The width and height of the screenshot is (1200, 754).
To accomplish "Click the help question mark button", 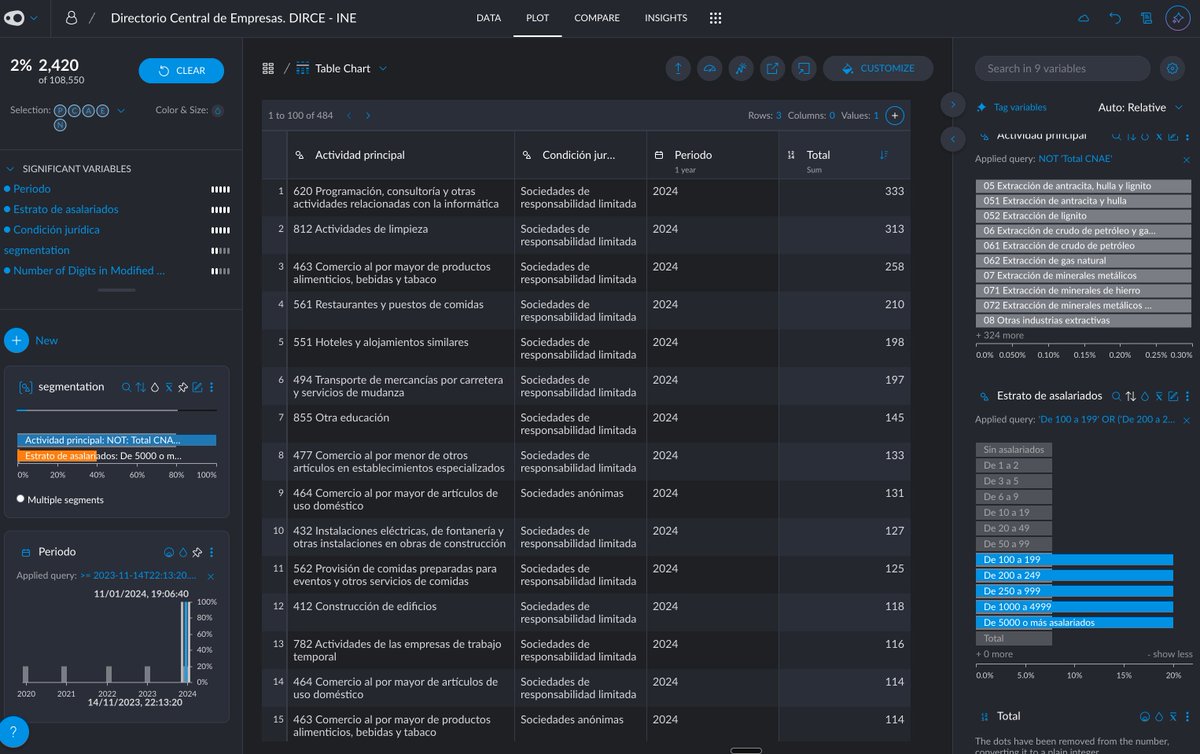I will point(13,732).
